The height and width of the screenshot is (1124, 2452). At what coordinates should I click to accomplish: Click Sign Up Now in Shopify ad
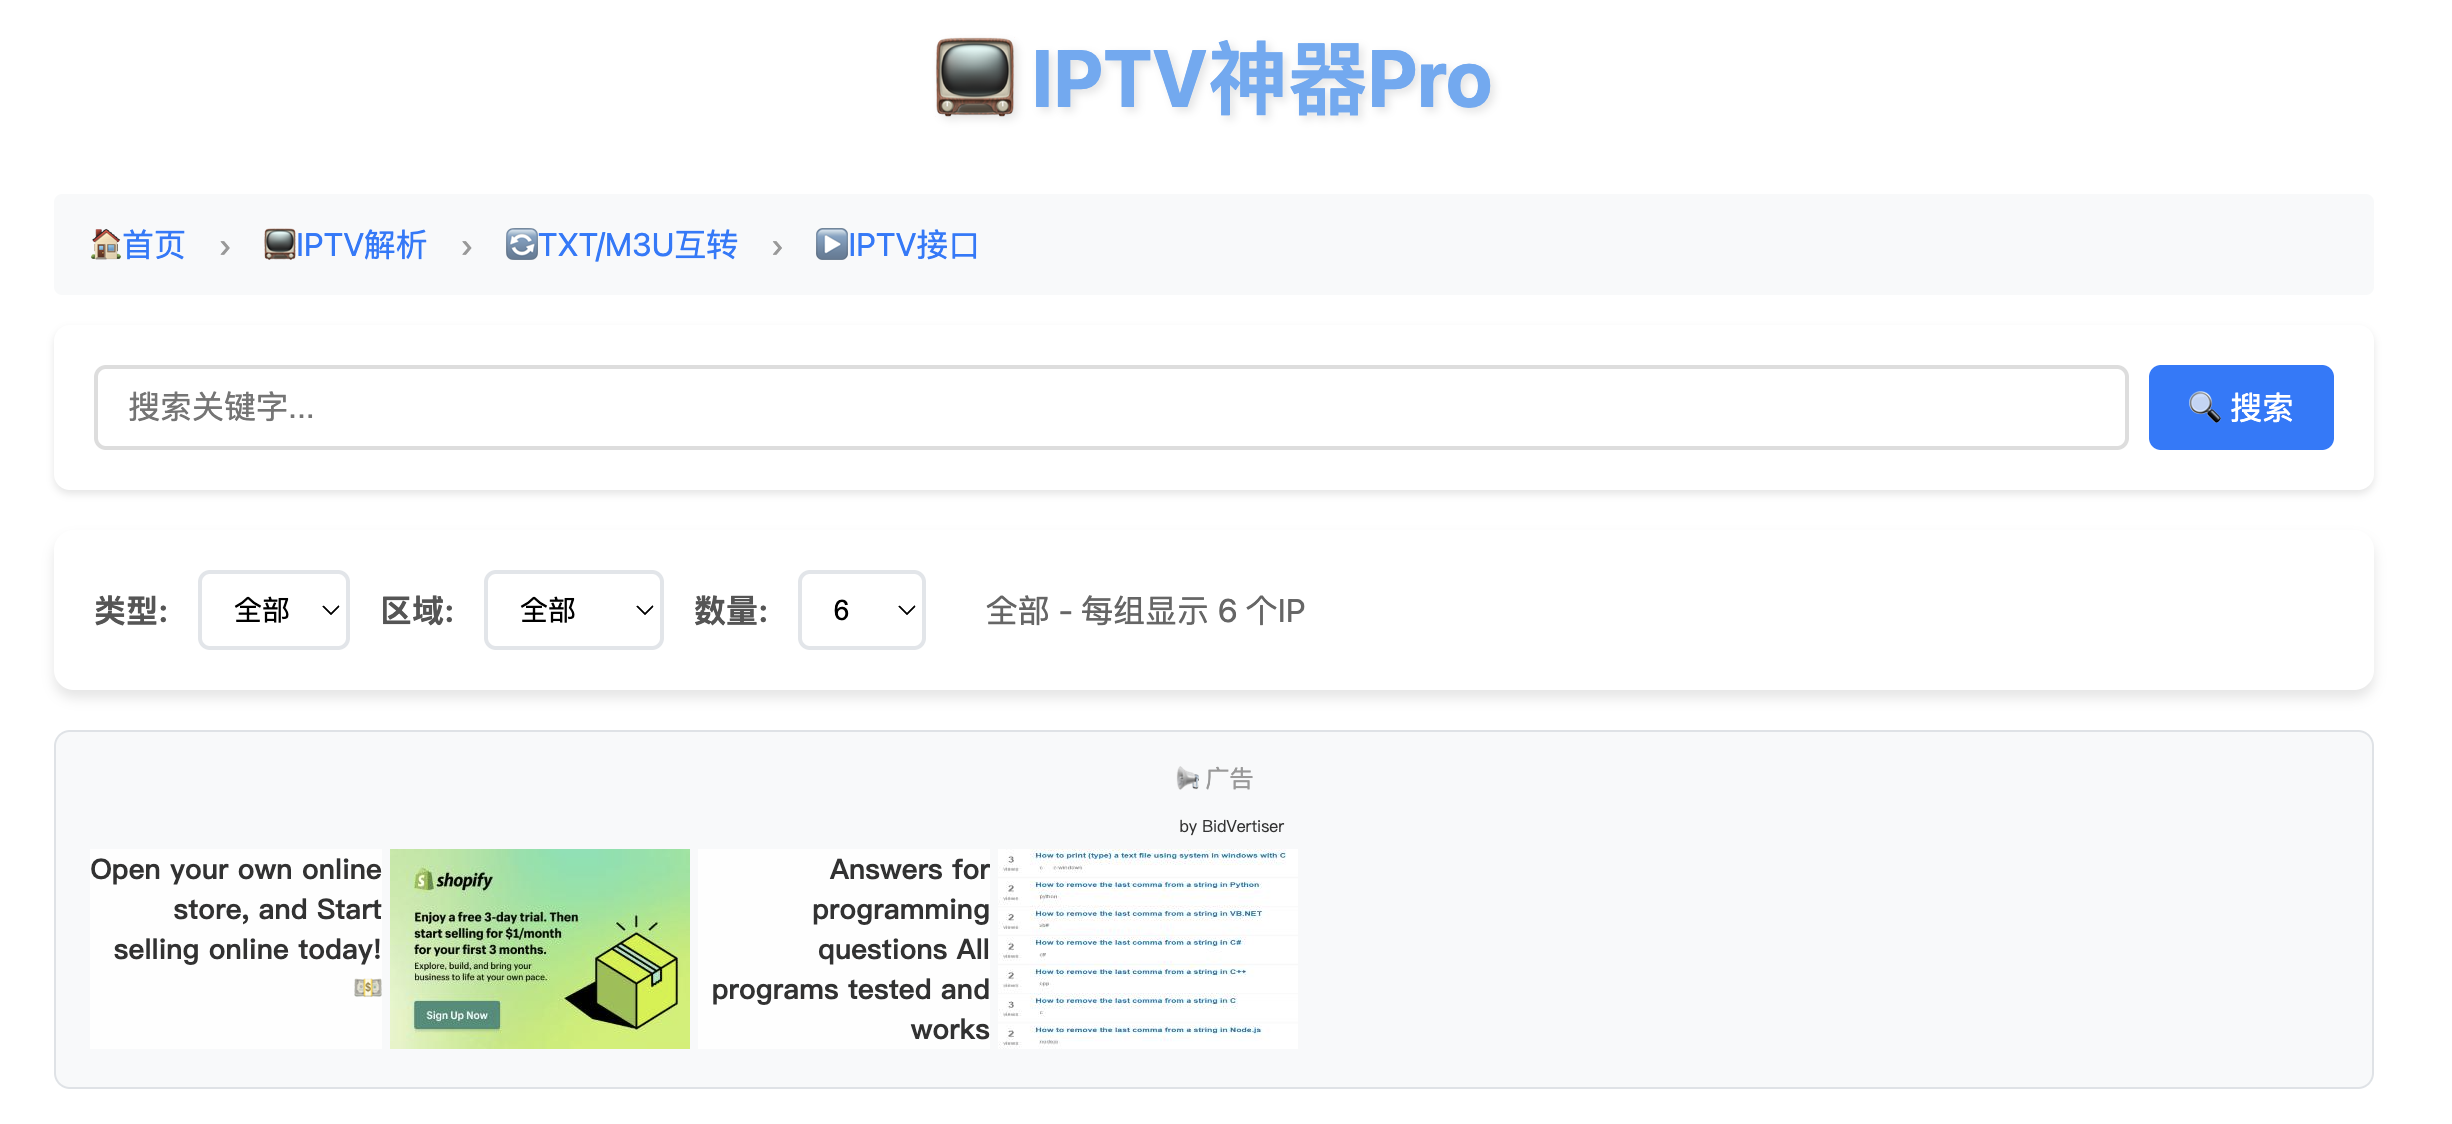457,1015
